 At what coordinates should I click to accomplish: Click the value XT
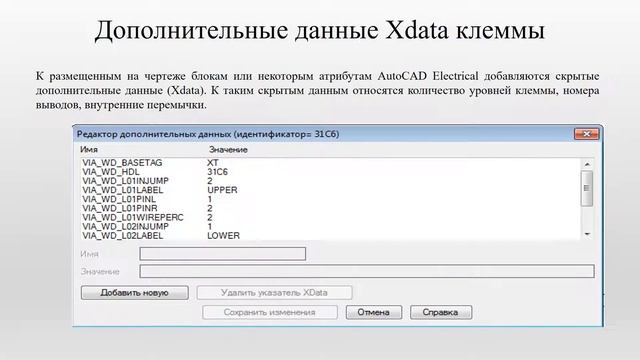pos(213,162)
